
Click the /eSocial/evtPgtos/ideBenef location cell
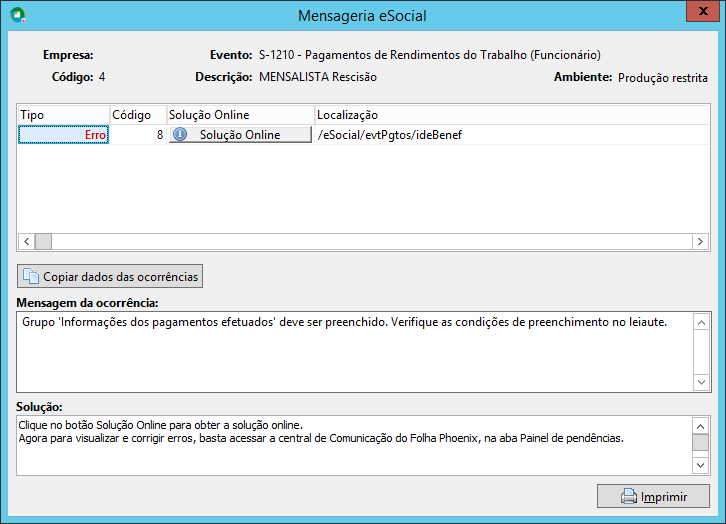[x=512, y=135]
